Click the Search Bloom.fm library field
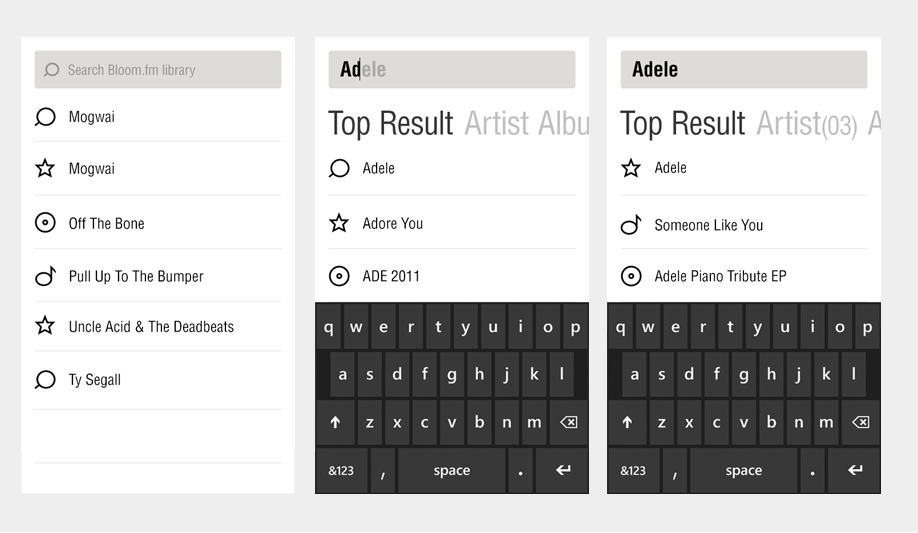 [158, 70]
